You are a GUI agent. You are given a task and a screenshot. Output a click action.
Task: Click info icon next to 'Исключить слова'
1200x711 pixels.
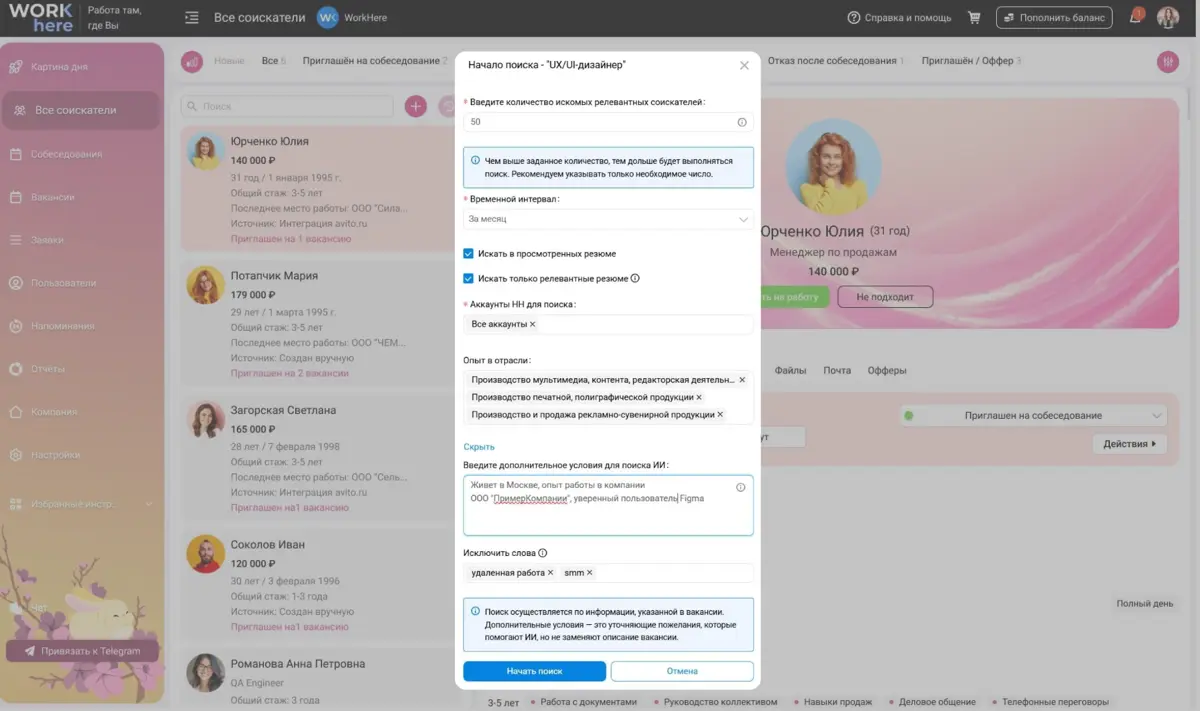(x=543, y=553)
